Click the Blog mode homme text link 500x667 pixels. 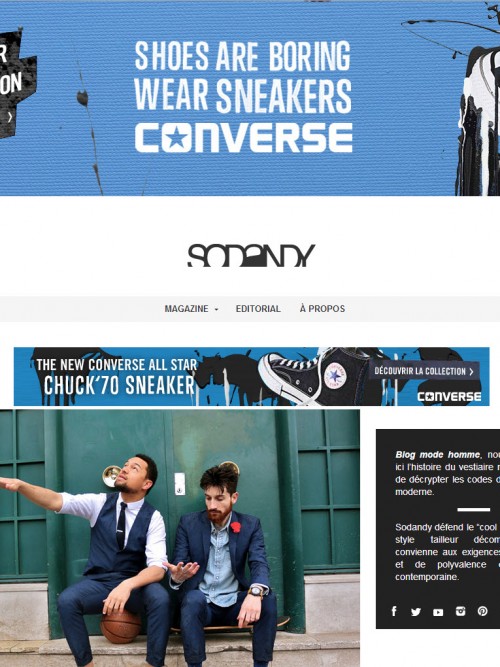point(437,455)
